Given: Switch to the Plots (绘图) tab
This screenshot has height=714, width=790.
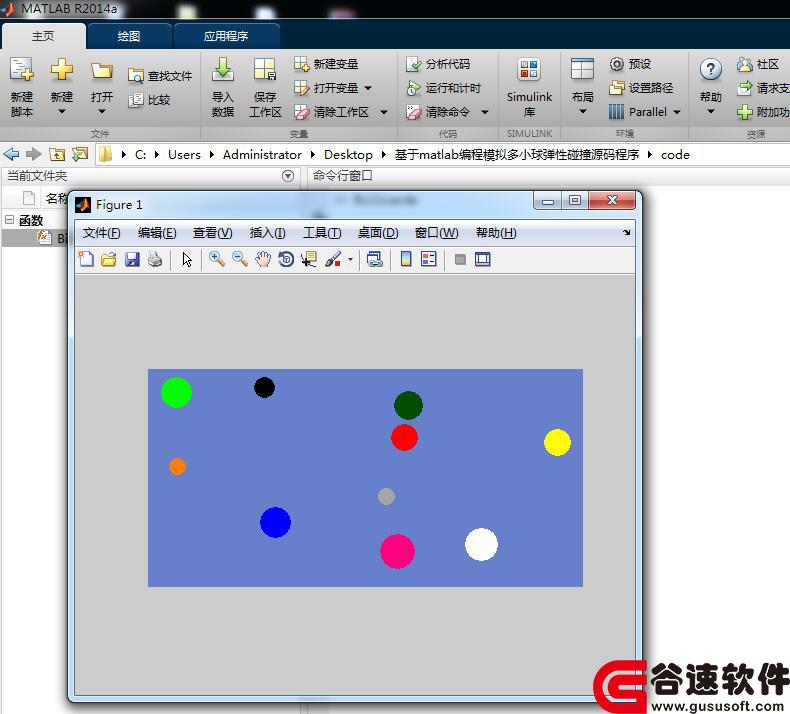Looking at the screenshot, I should click(128, 36).
